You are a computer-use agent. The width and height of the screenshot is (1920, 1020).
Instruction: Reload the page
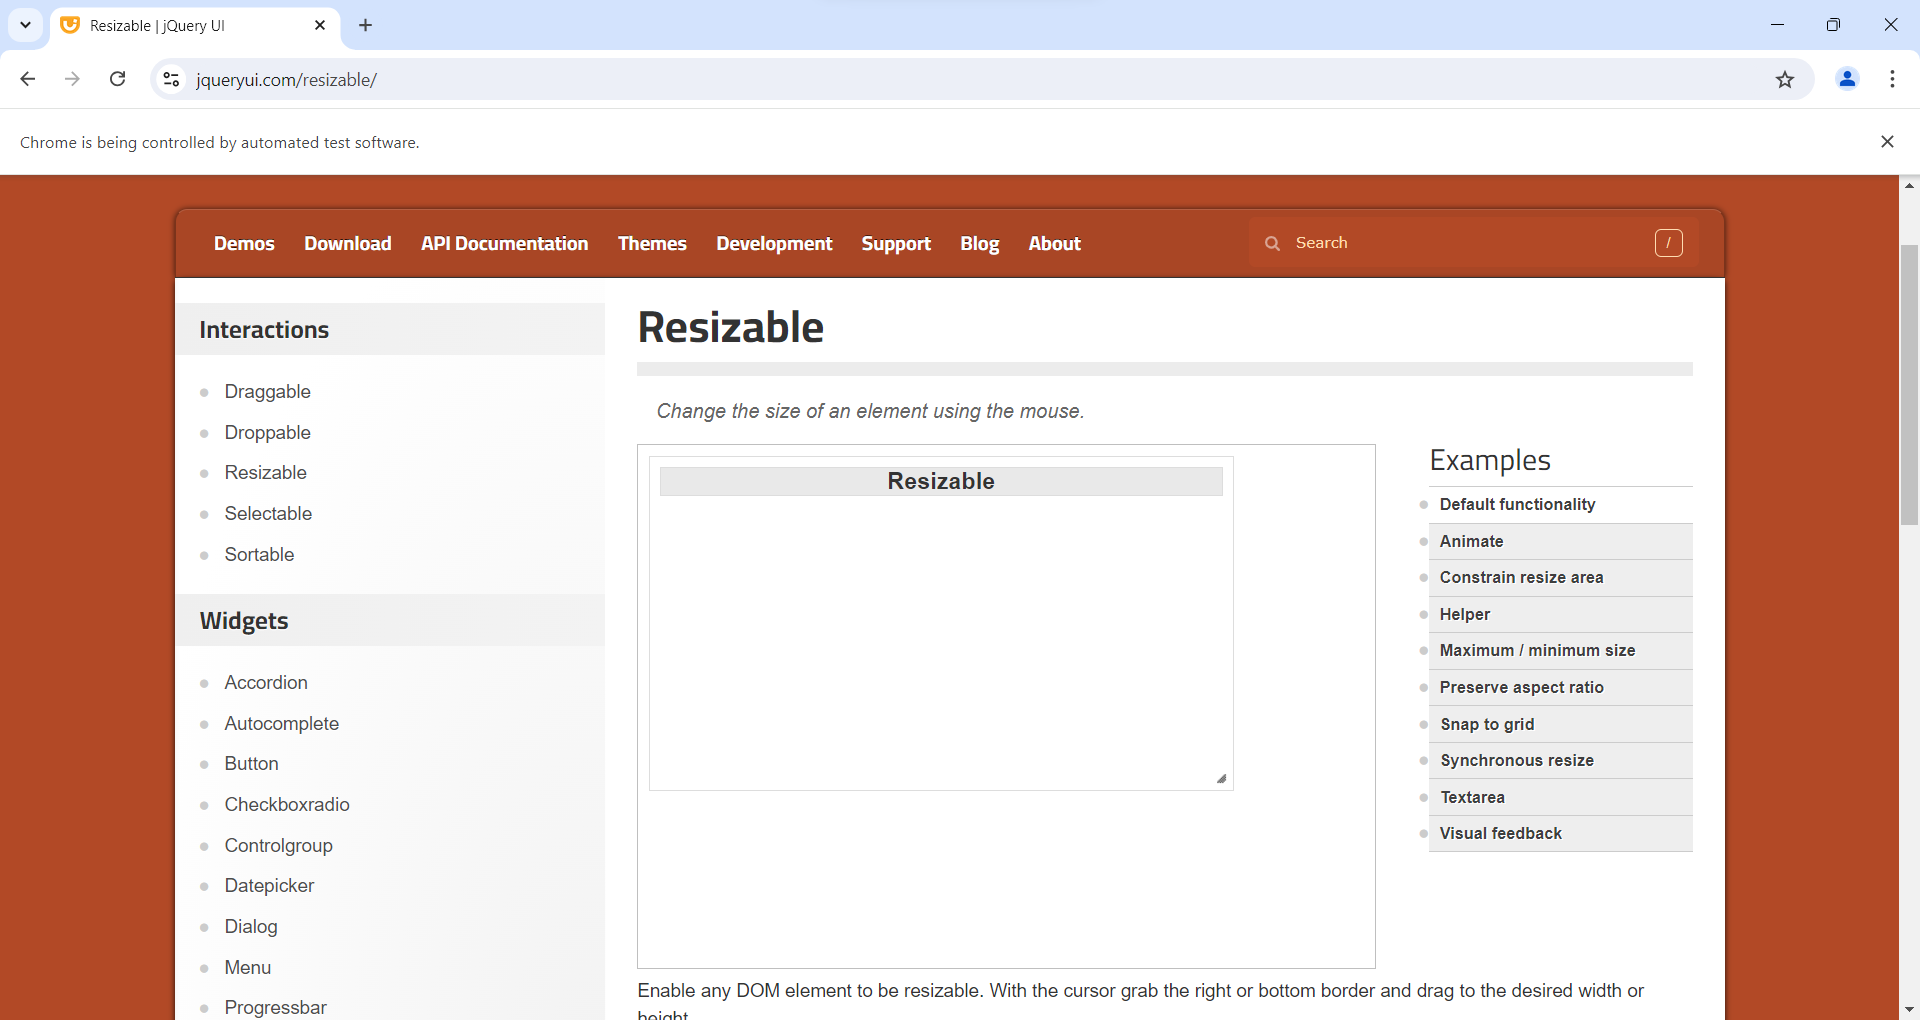(118, 79)
